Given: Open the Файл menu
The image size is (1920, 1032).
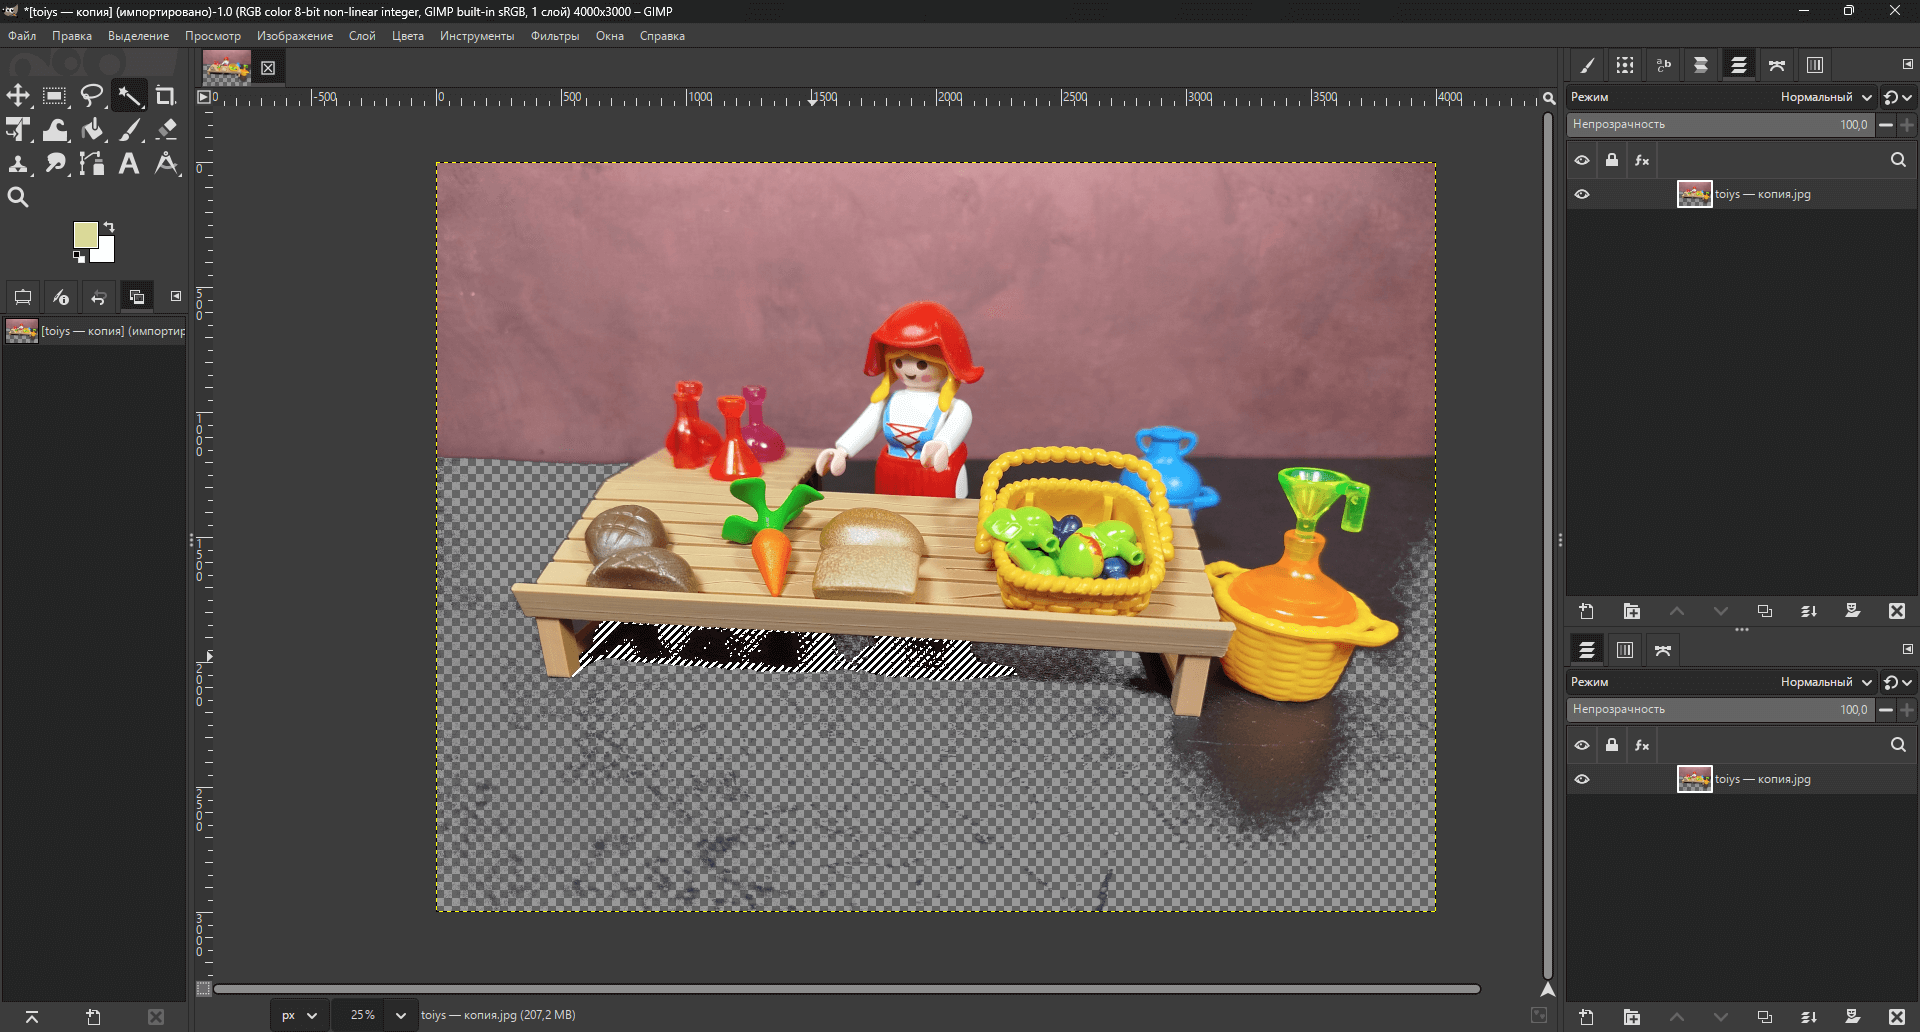Looking at the screenshot, I should point(22,36).
